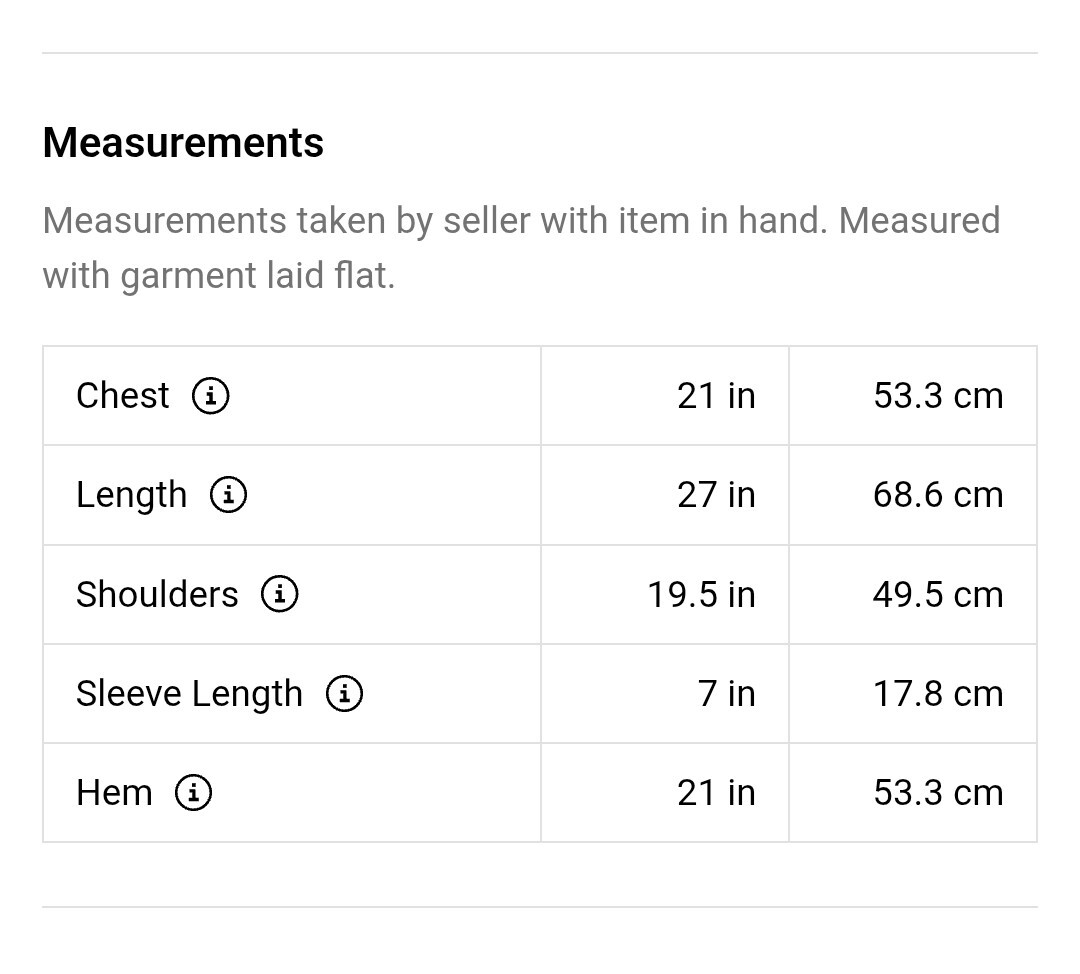Click the Hem info icon
This screenshot has width=1080, height=974.
click(x=193, y=793)
